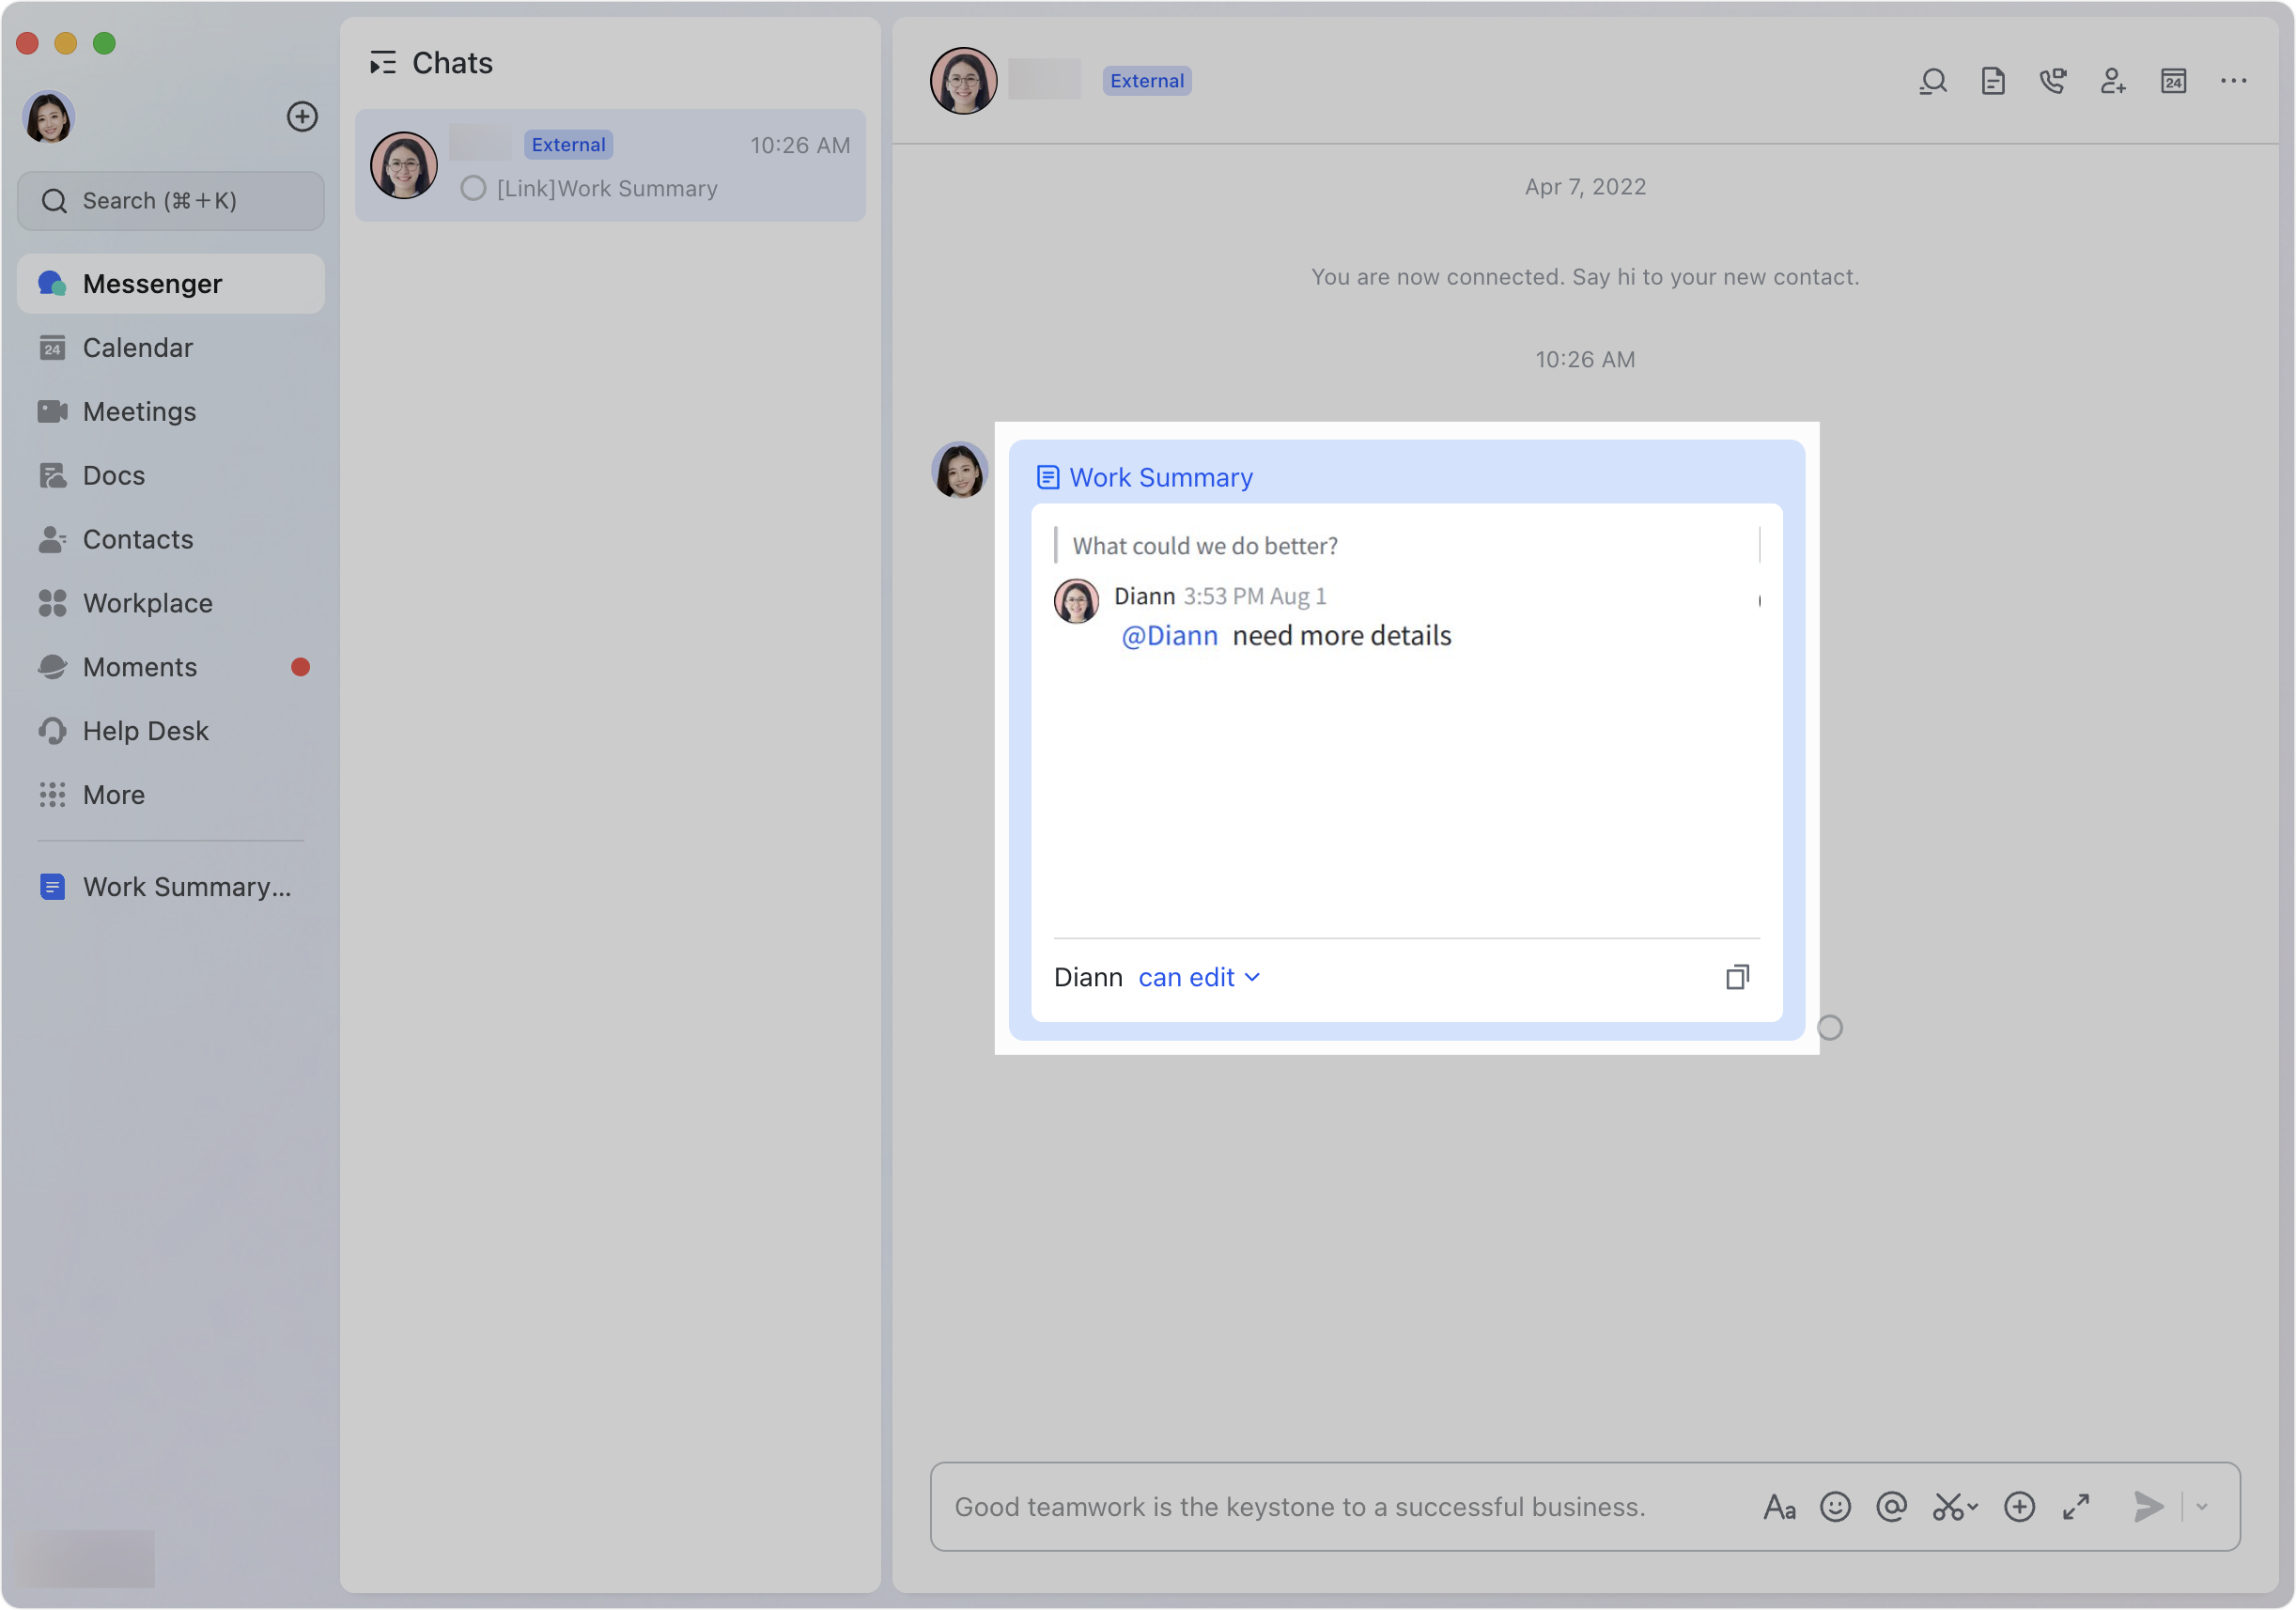
Task: Switch to Calendar in the sidebar
Action: coord(171,348)
